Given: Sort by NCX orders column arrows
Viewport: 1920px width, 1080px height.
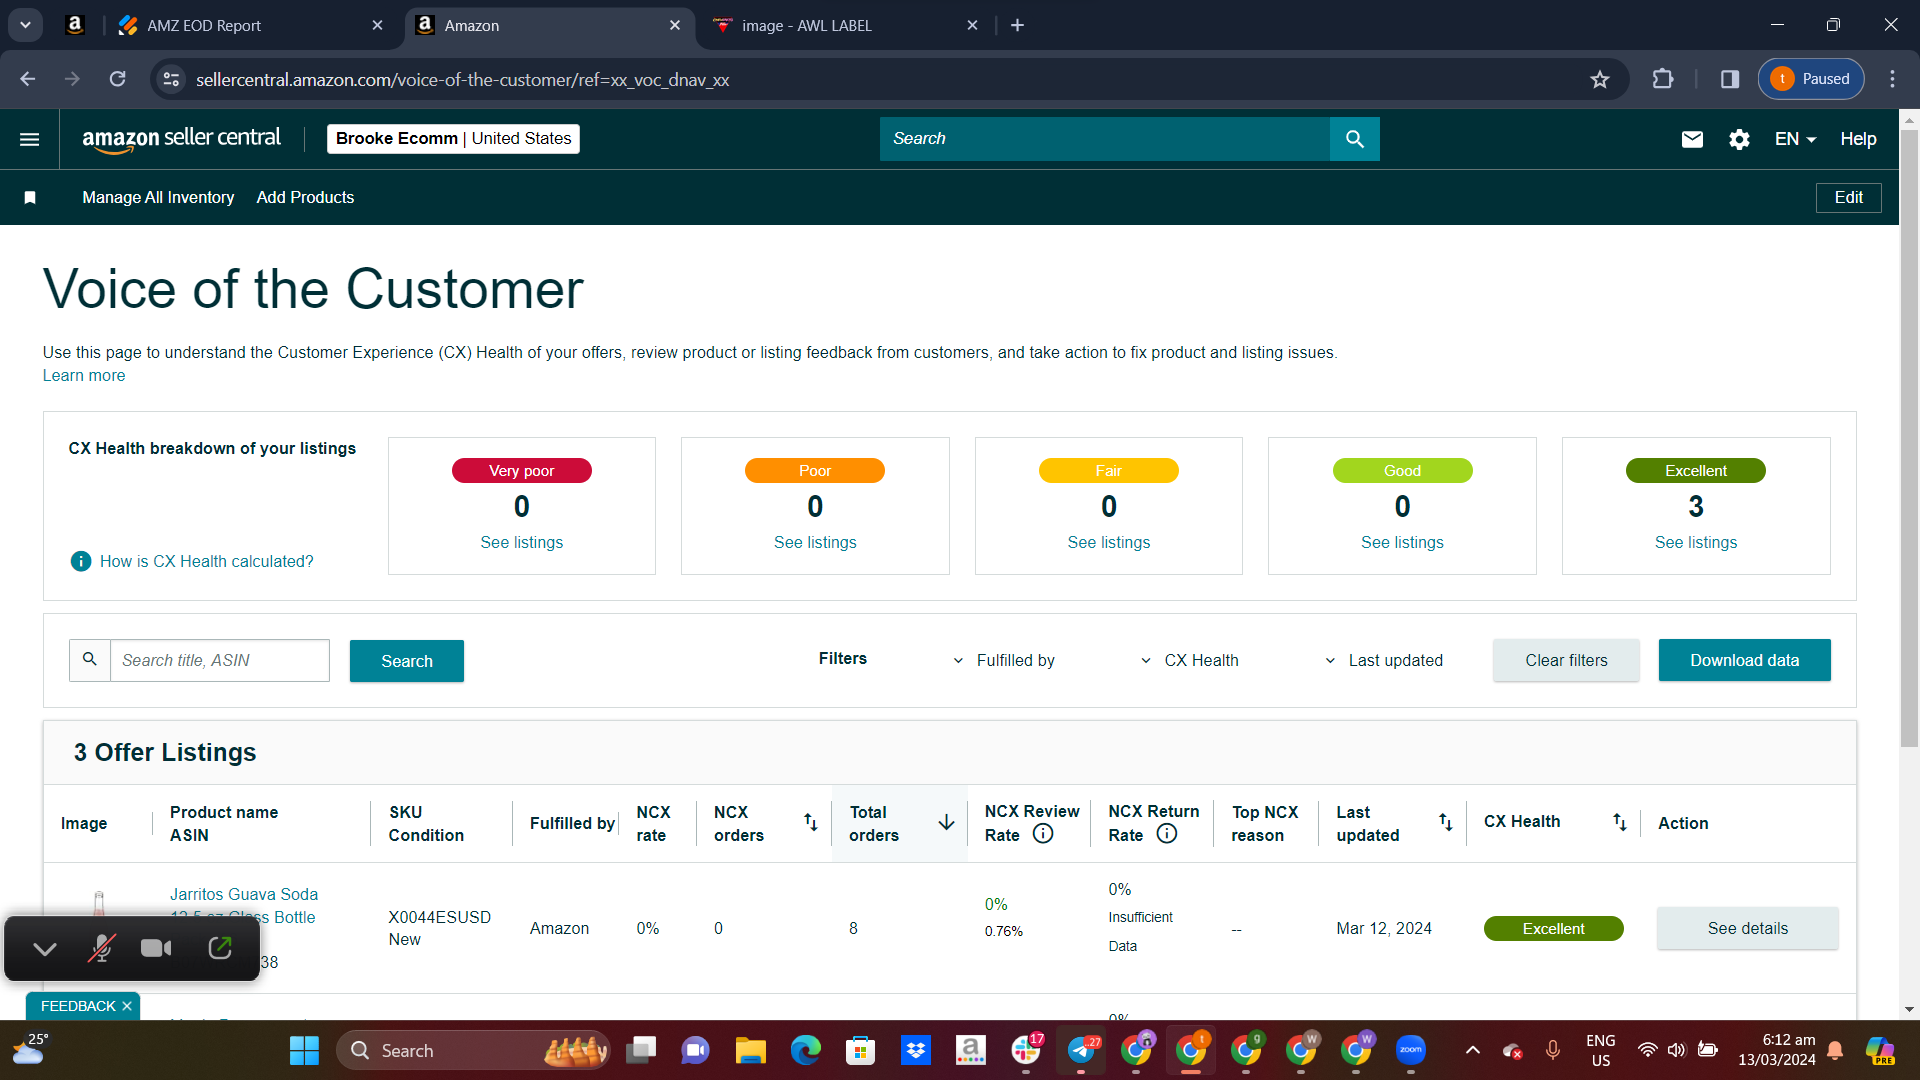Looking at the screenshot, I should click(811, 822).
